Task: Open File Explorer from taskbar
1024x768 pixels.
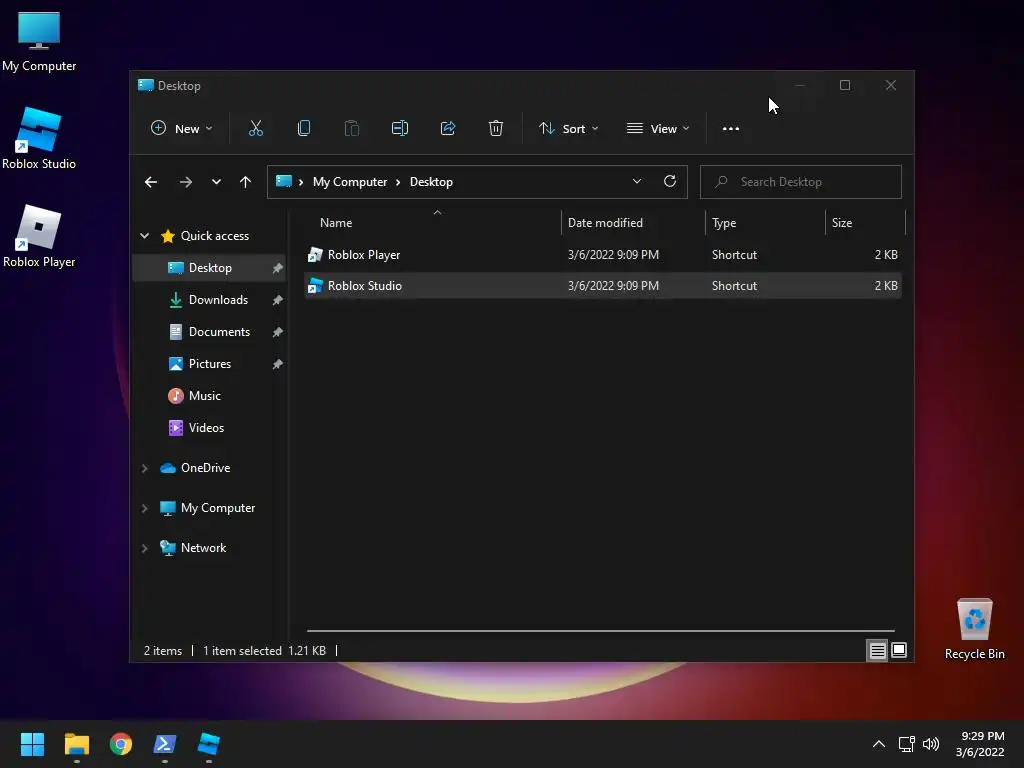Action: [77, 744]
